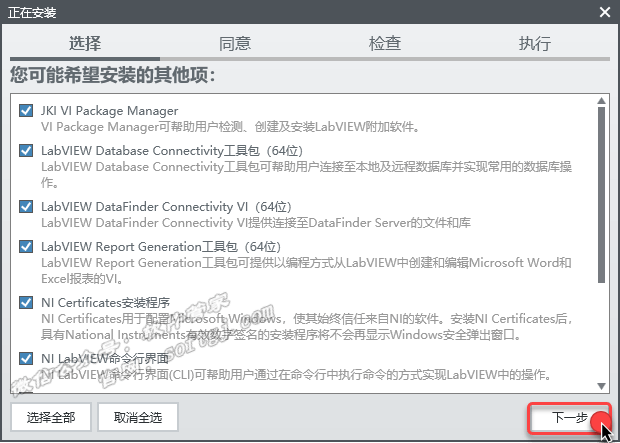The height and width of the screenshot is (443, 620).
Task: Open the 检查 step tab
Action: click(385, 43)
